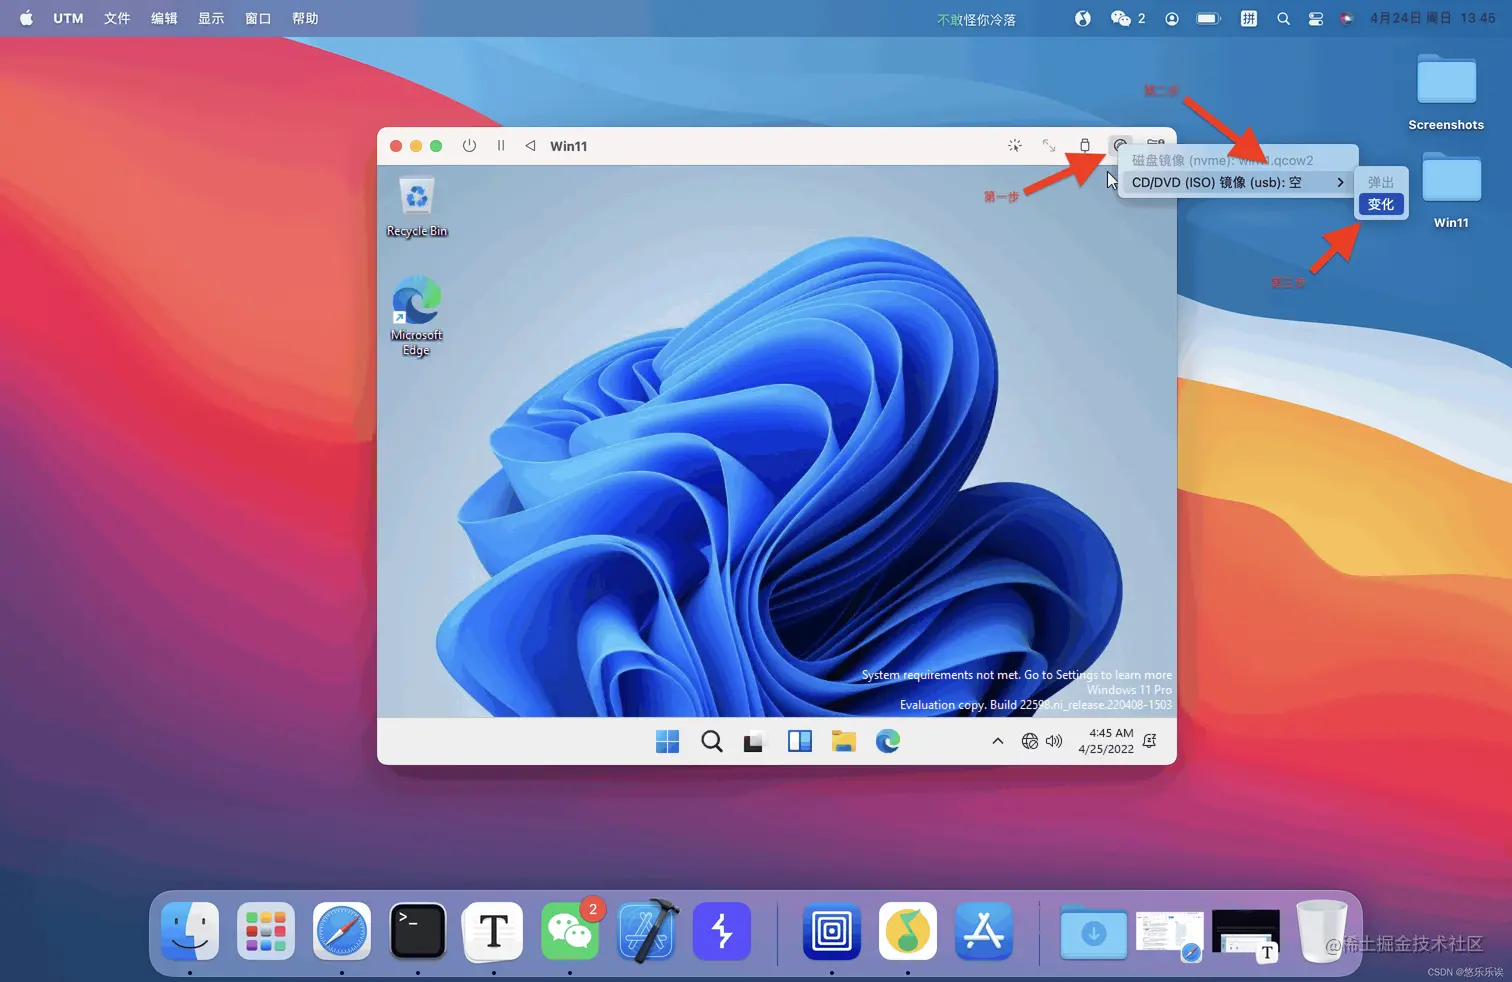Open the 窗口 menu
1512x982 pixels.
[258, 18]
